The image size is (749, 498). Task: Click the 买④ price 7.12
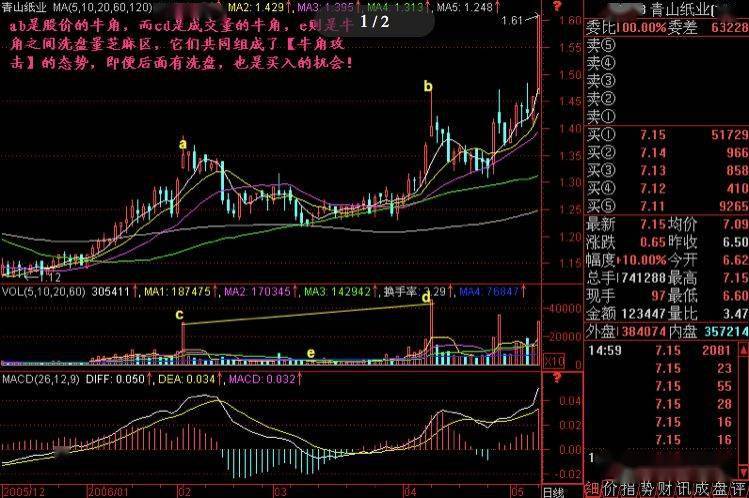[x=653, y=189]
